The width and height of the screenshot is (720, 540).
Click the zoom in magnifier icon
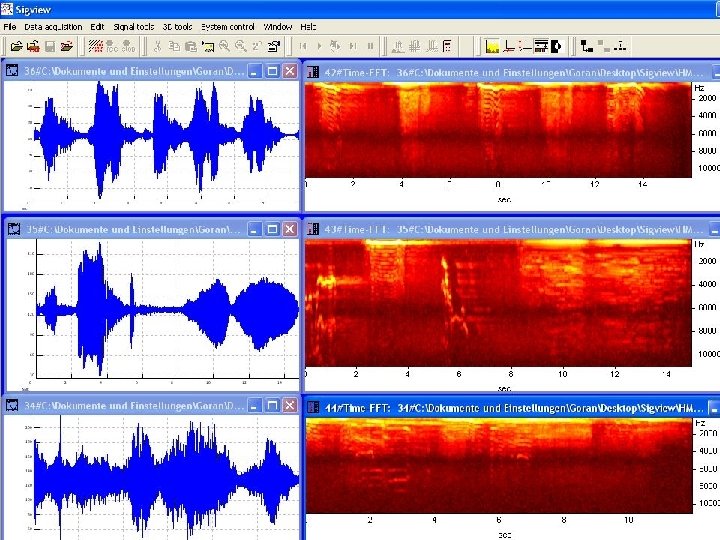pyautogui.click(x=224, y=46)
